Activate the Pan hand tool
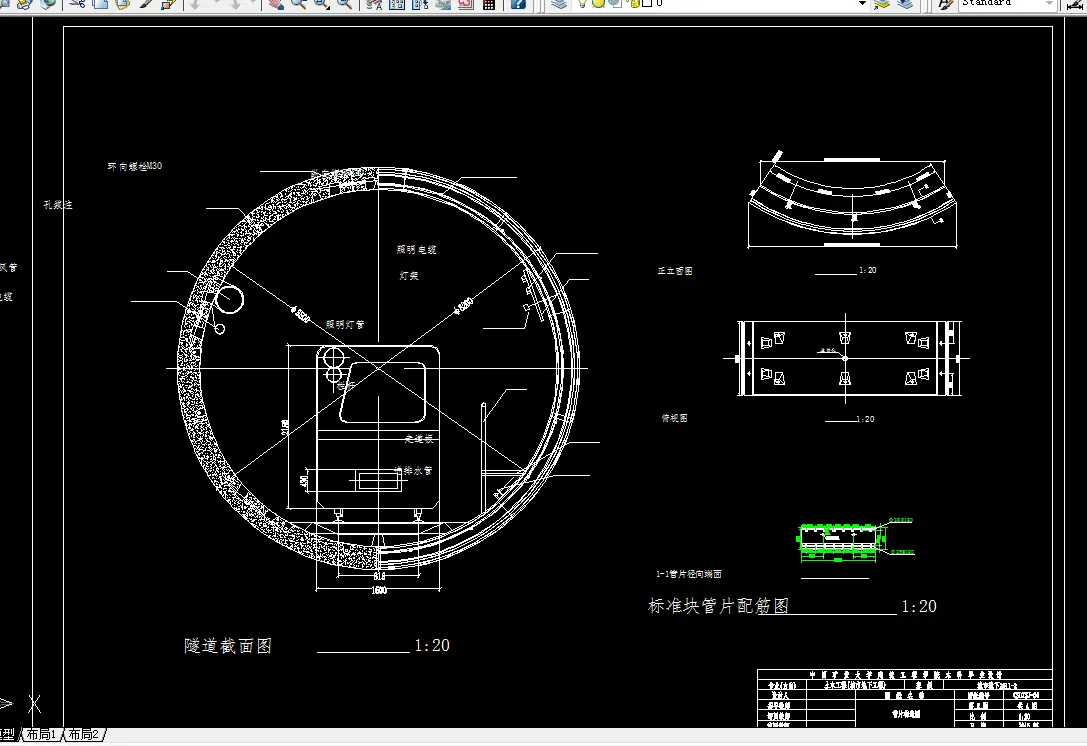 (x=276, y=3)
